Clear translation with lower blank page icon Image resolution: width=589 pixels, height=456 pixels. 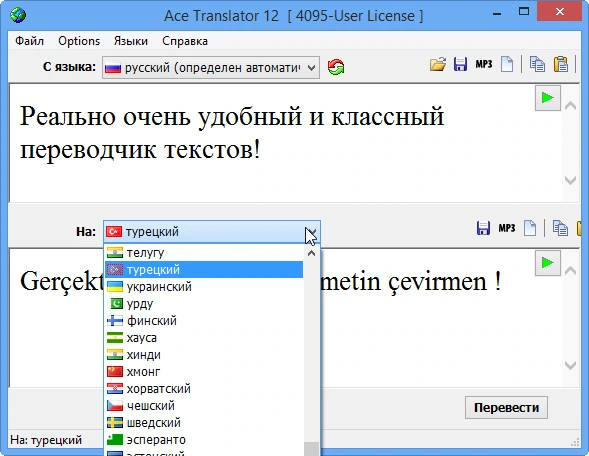point(530,228)
